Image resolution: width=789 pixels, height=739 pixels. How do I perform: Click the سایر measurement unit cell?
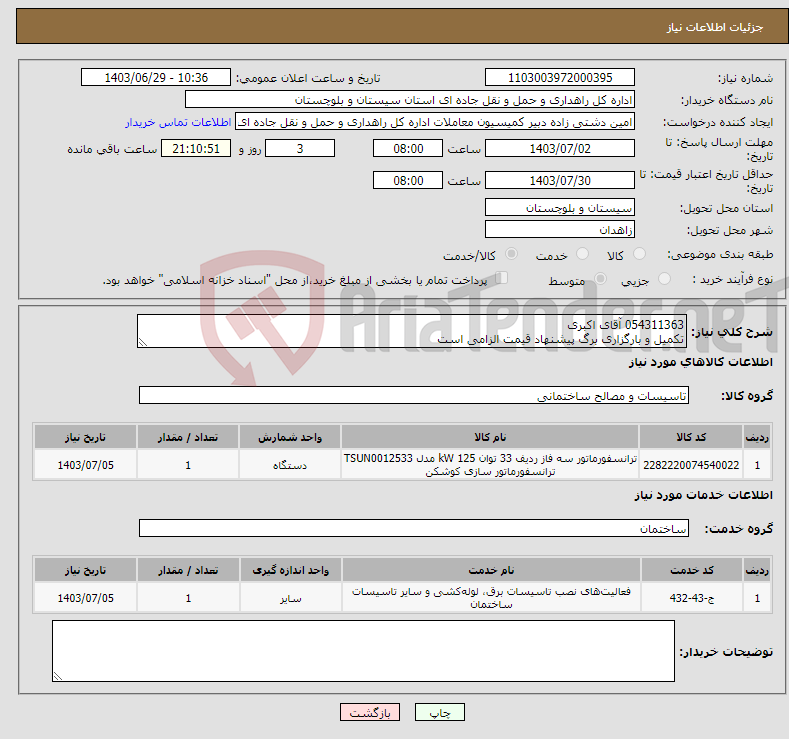[291, 598]
